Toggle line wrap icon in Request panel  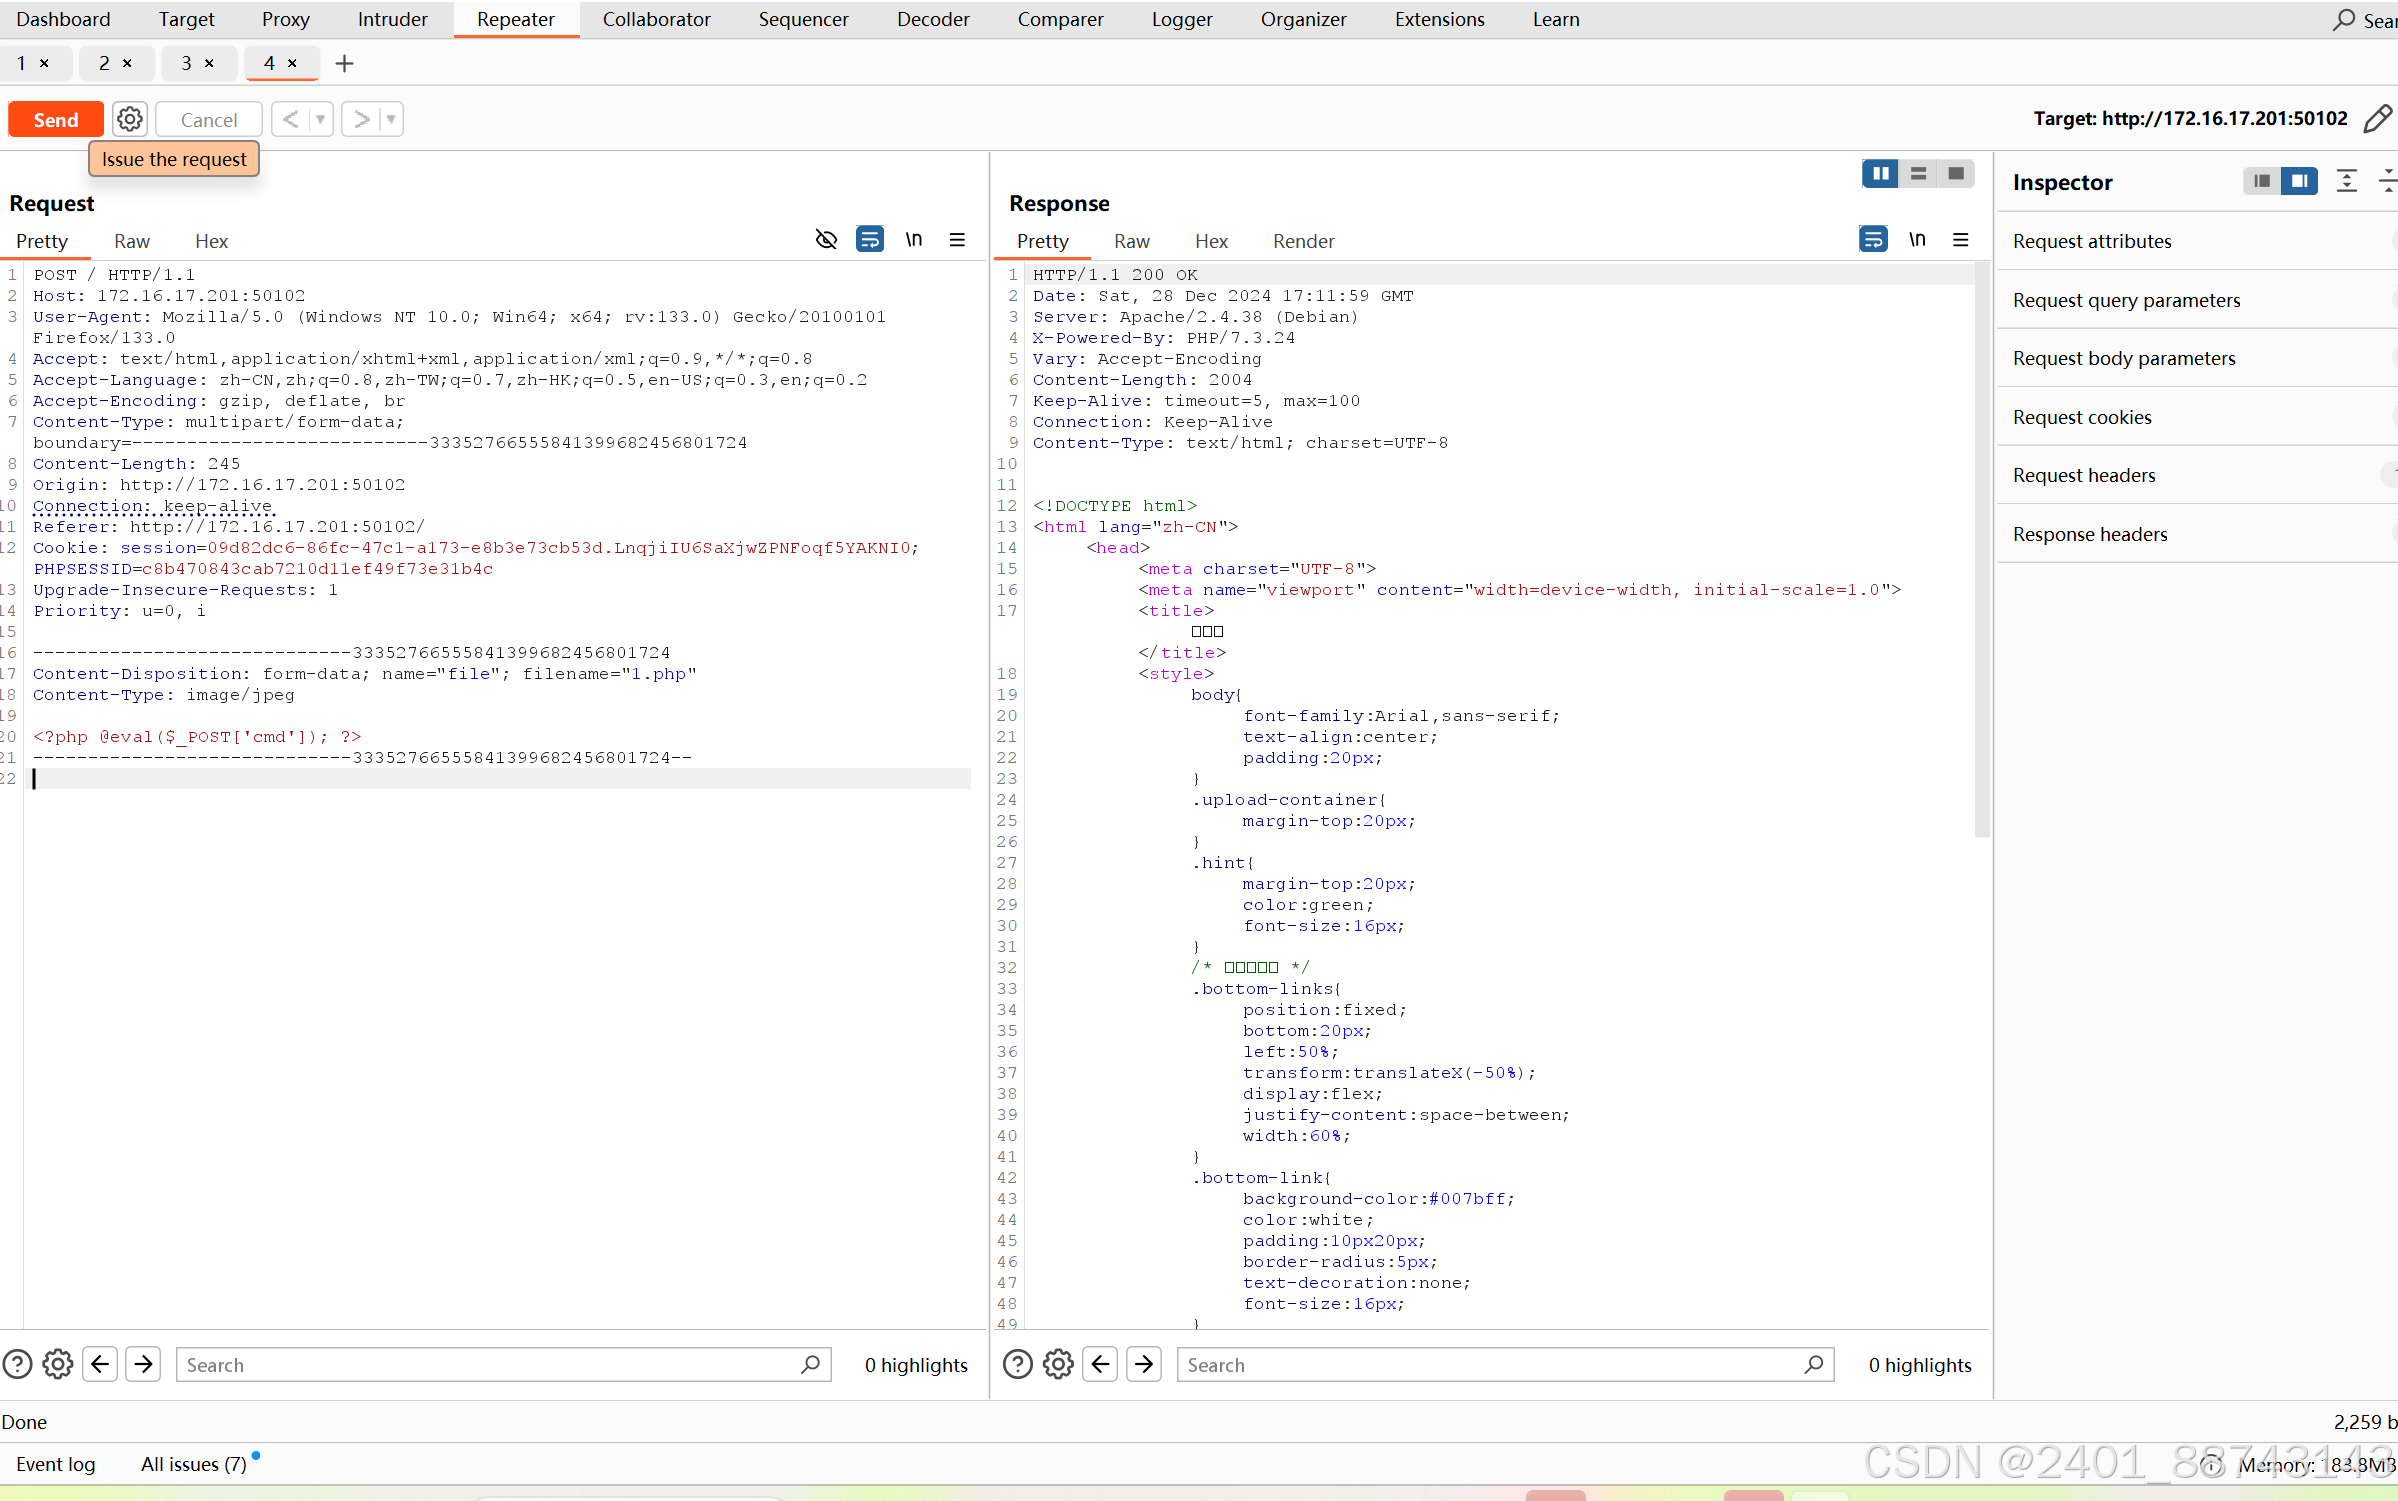(x=869, y=240)
